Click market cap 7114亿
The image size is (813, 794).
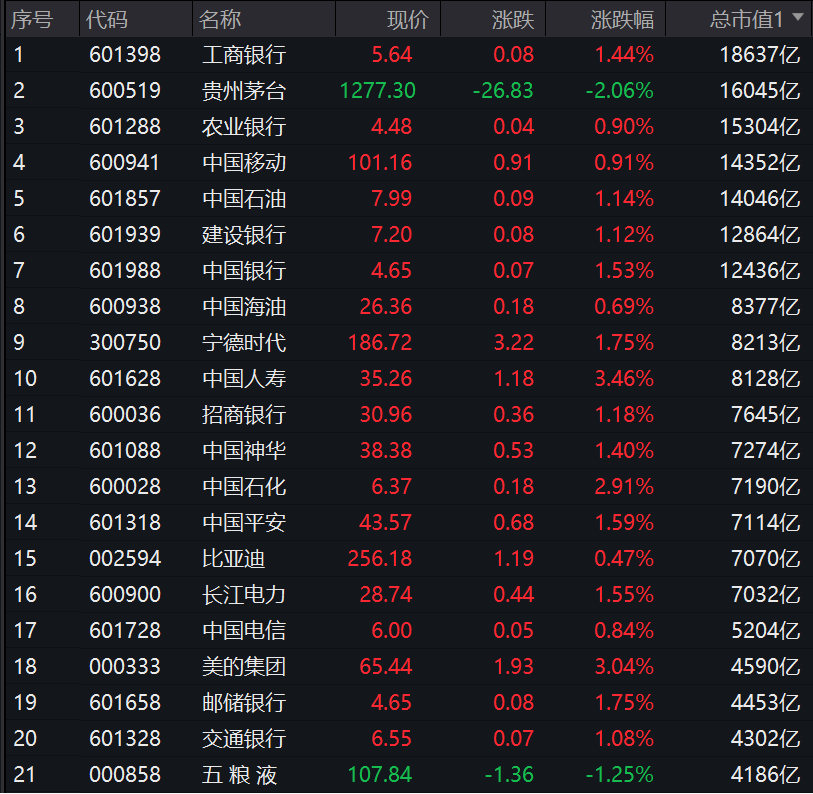point(766,522)
